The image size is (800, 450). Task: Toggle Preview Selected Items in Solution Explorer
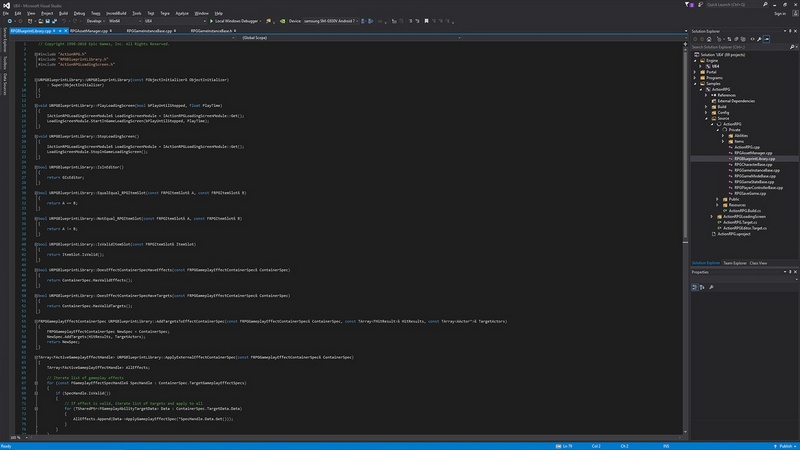766,39
